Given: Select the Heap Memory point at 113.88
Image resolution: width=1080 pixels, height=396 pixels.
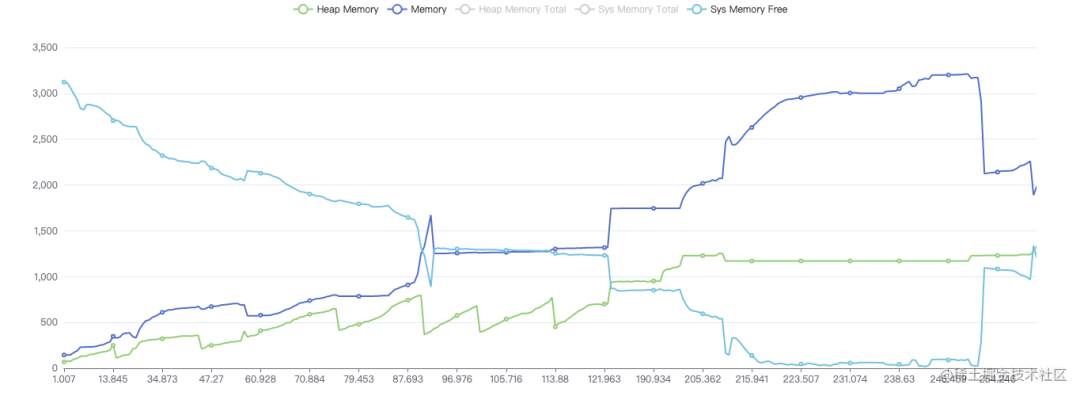Looking at the screenshot, I should 554,326.
